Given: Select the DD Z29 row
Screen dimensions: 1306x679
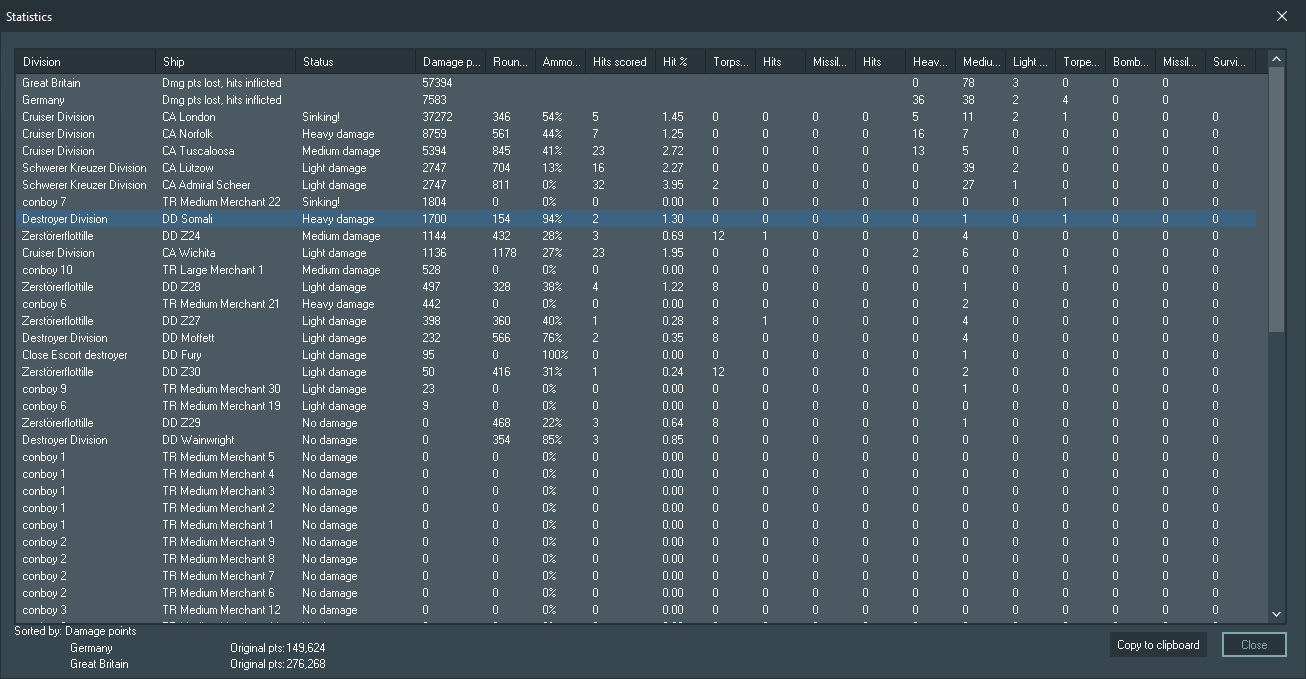Looking at the screenshot, I should [636, 423].
